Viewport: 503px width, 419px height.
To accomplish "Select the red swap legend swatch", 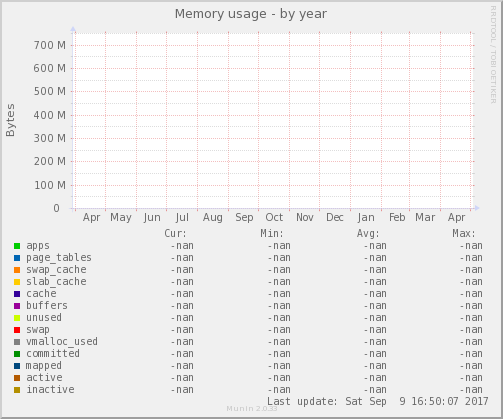I will tap(17, 330).
